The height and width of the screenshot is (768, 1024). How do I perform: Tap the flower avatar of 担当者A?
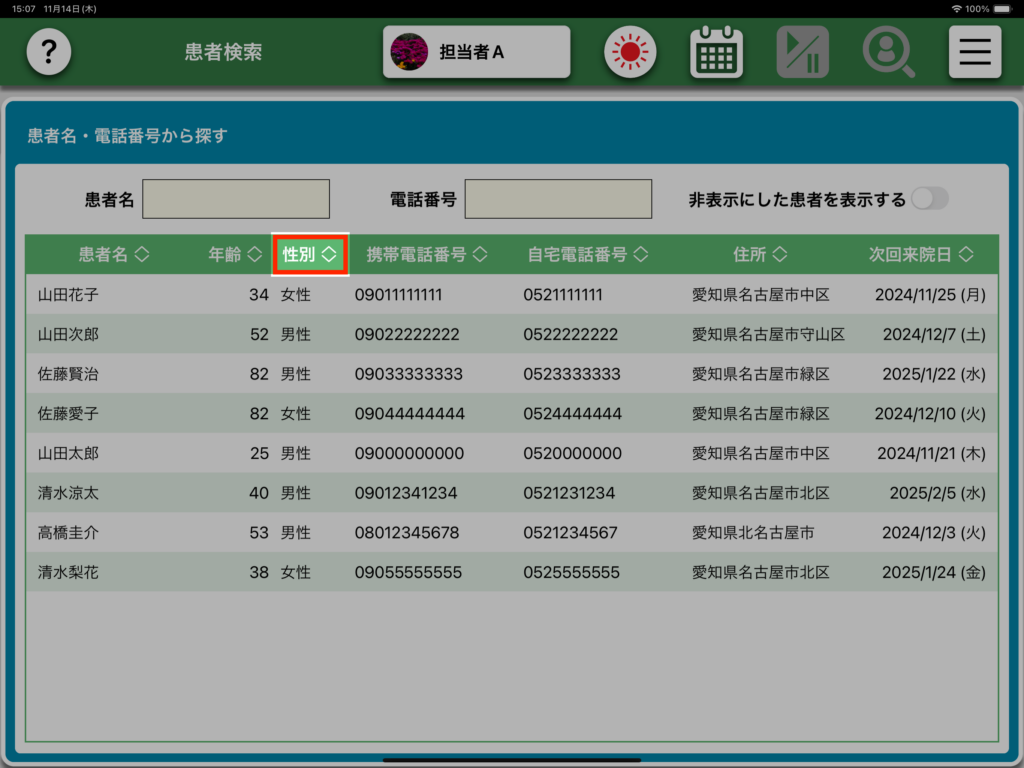coord(409,52)
